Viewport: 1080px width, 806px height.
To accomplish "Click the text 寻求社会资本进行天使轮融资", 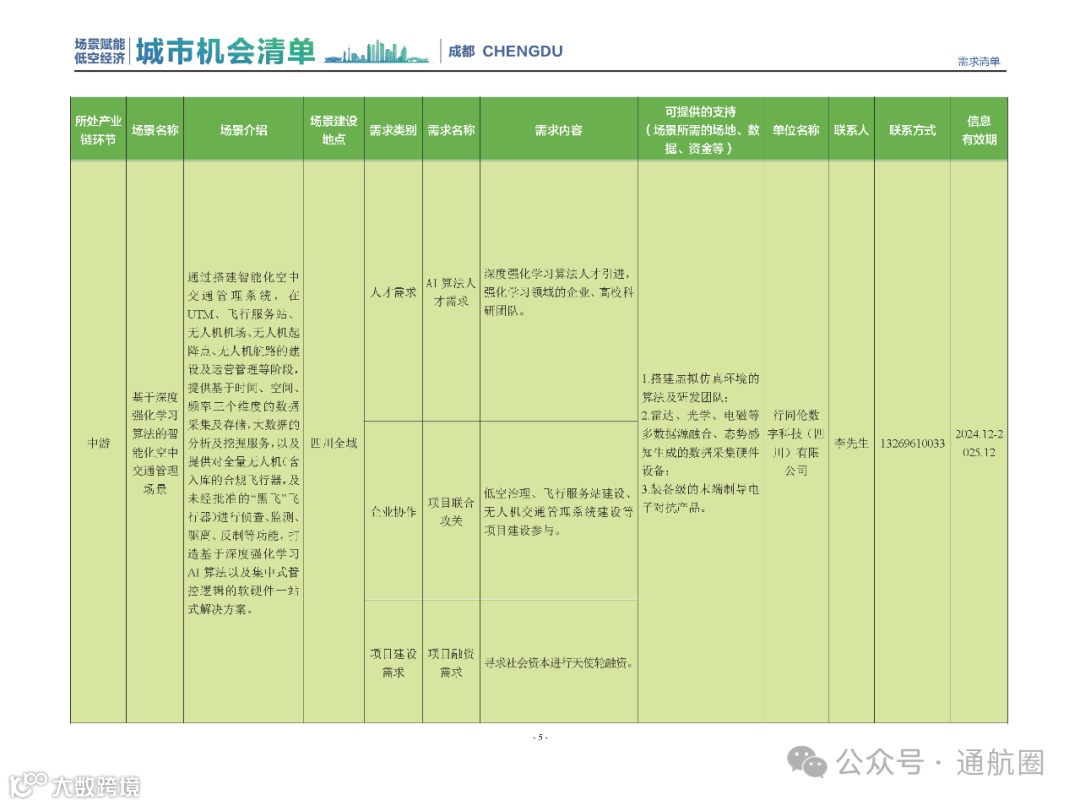I will [x=559, y=663].
